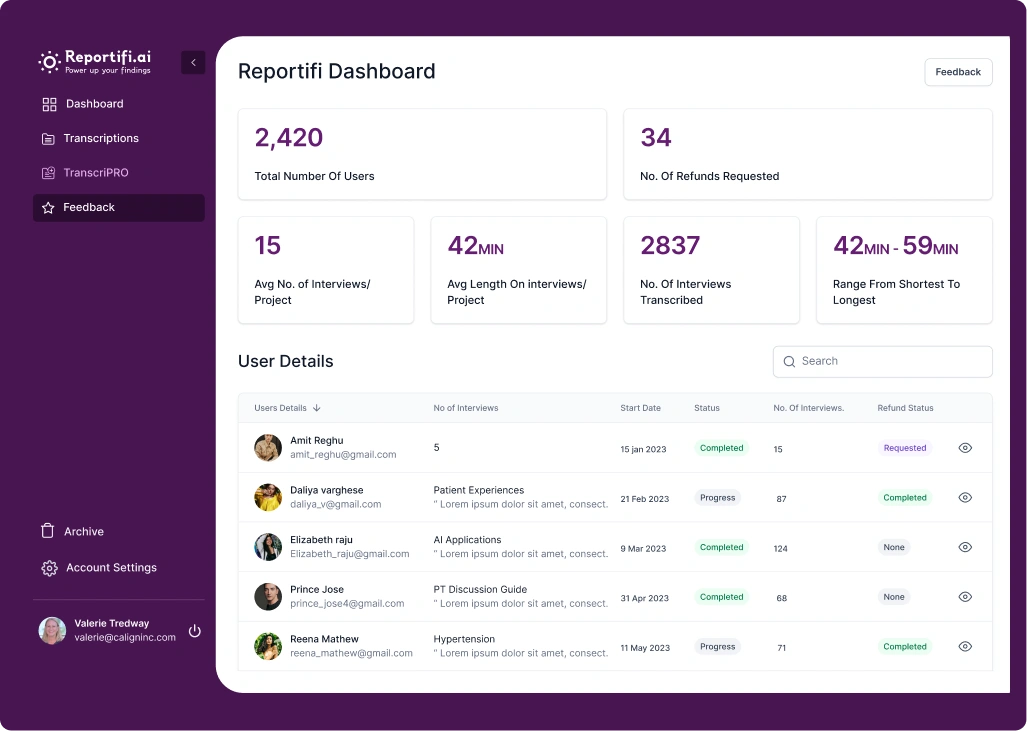Open the Transcriptions menu item
The width and height of the screenshot is (1027, 731).
[101, 139]
